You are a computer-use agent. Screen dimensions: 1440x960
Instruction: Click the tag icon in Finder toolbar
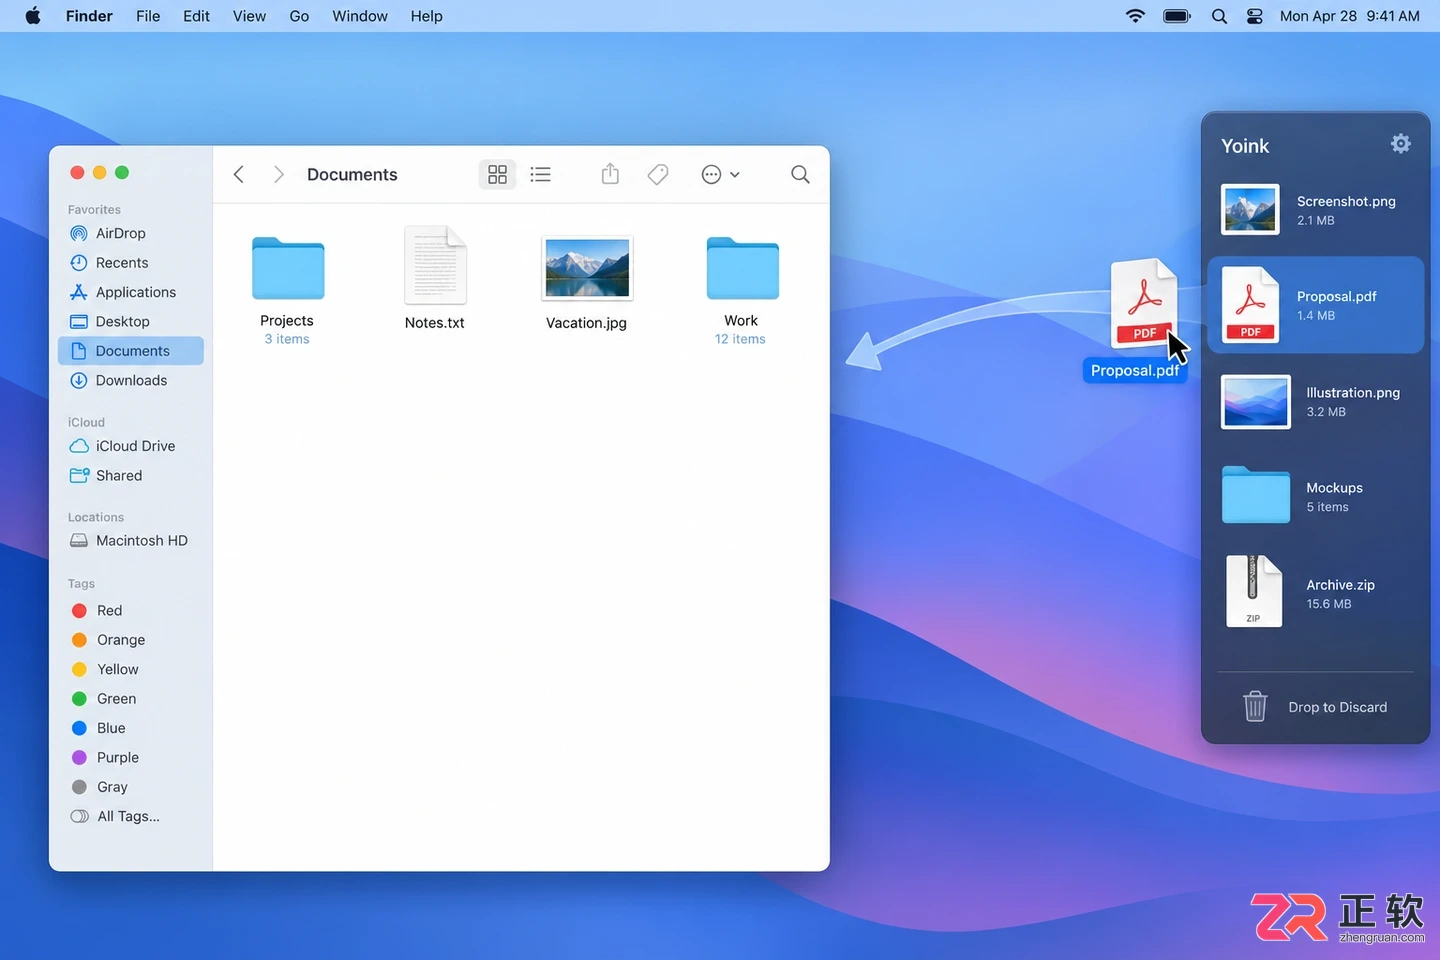coord(658,174)
